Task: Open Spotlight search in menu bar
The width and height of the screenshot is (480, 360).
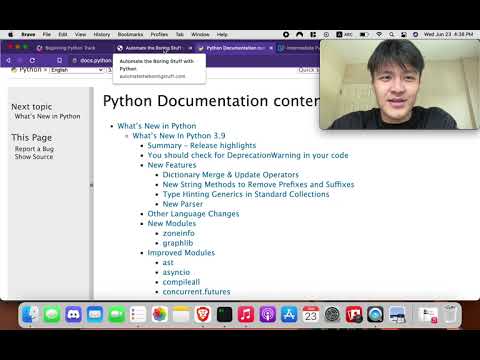Action: point(391,34)
